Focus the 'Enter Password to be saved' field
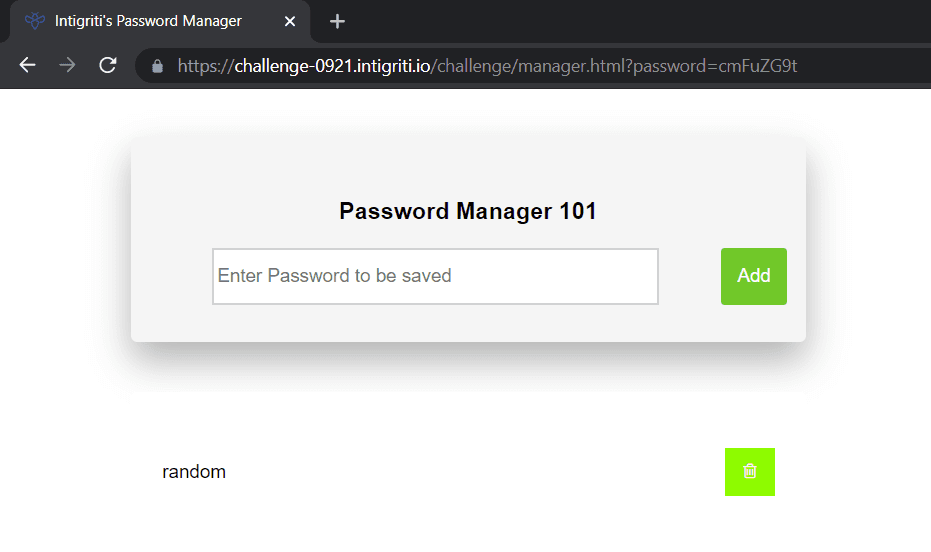 [x=435, y=276]
